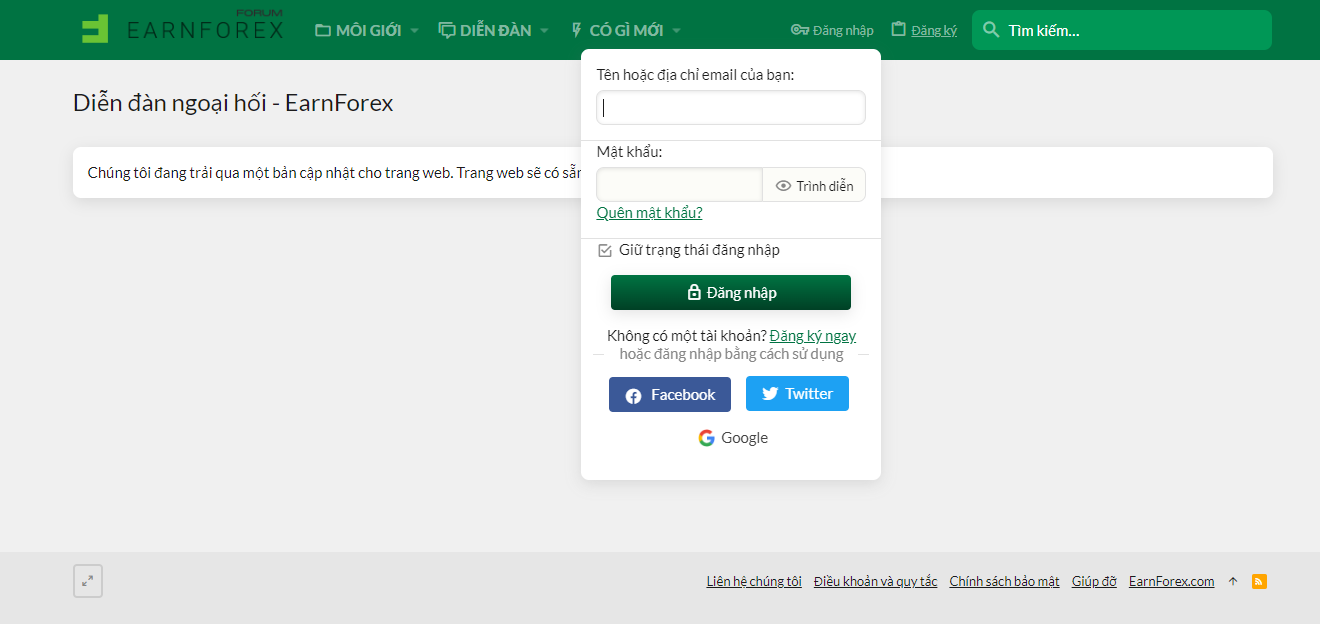Focus the Mật khẩu password field

680,185
